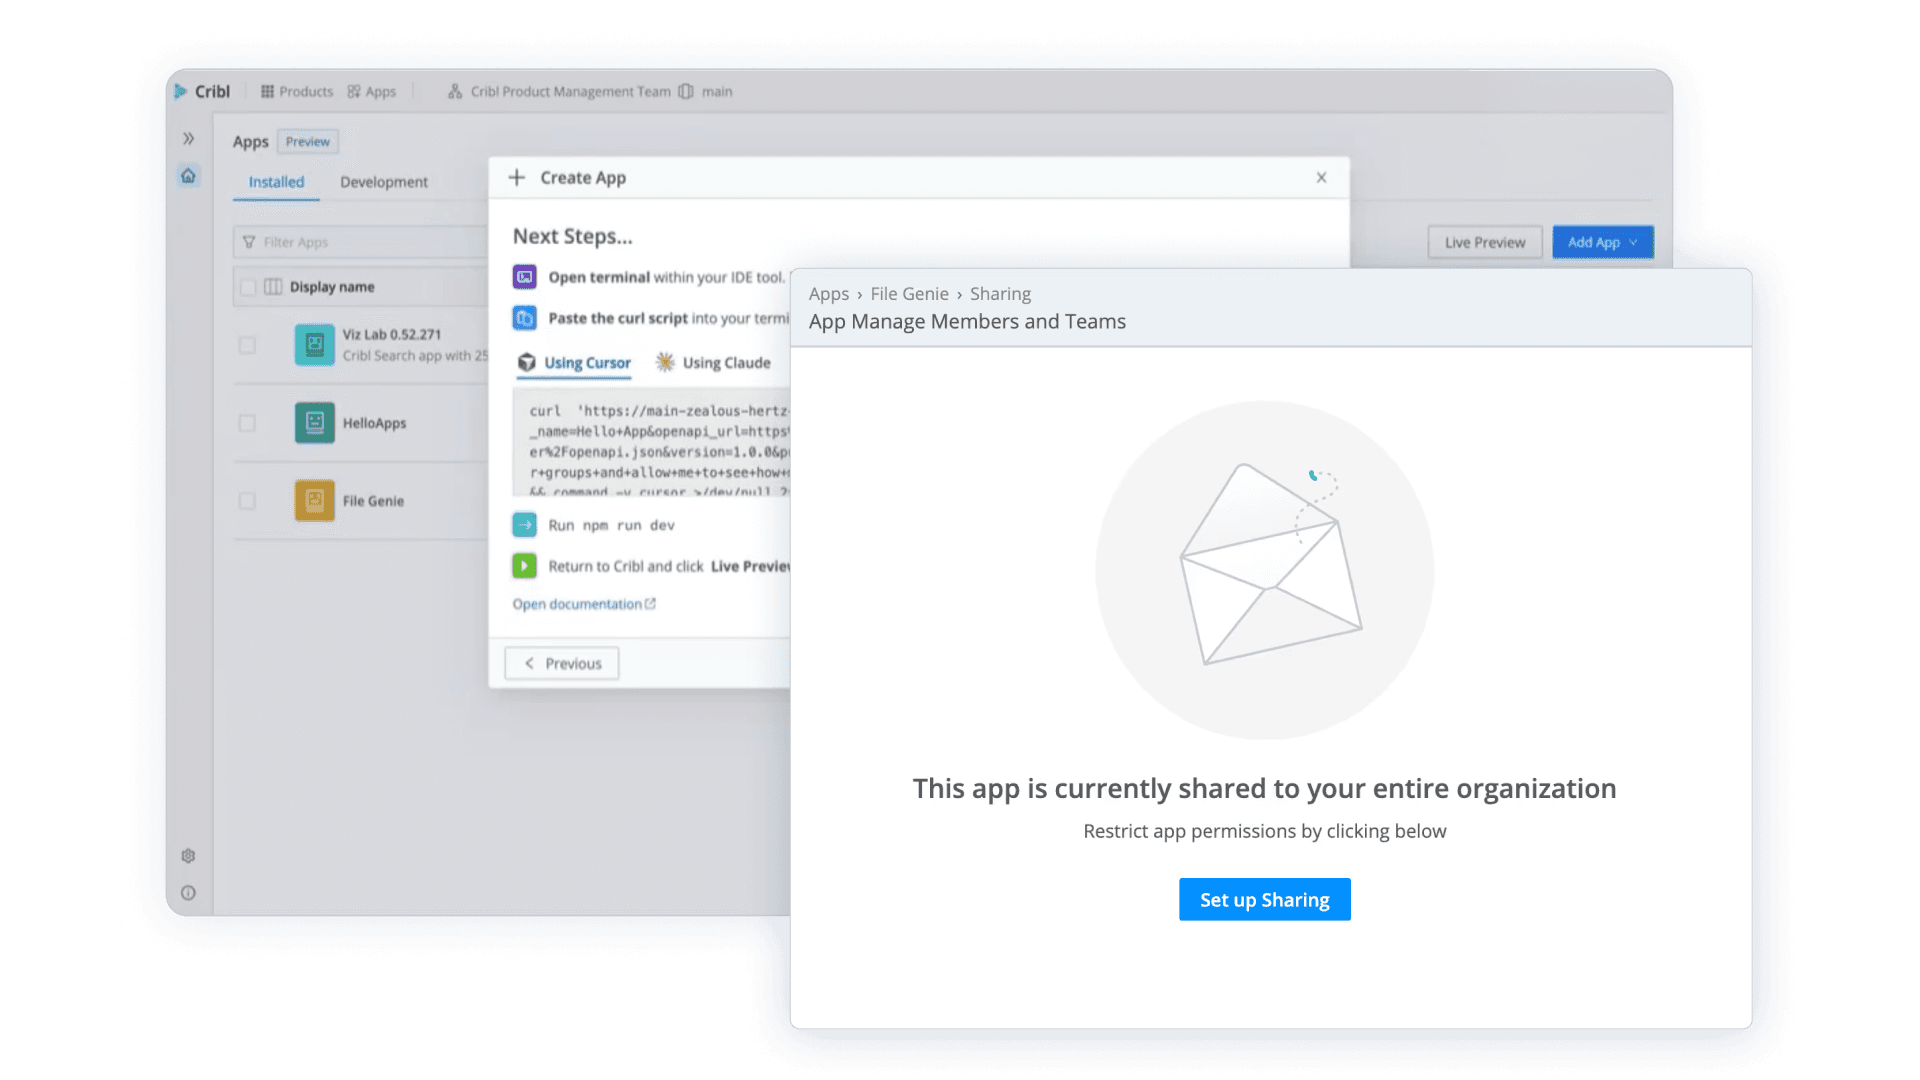Viewport: 1920px width, 1080px height.
Task: Open settings gear in left sidebar
Action: point(188,856)
